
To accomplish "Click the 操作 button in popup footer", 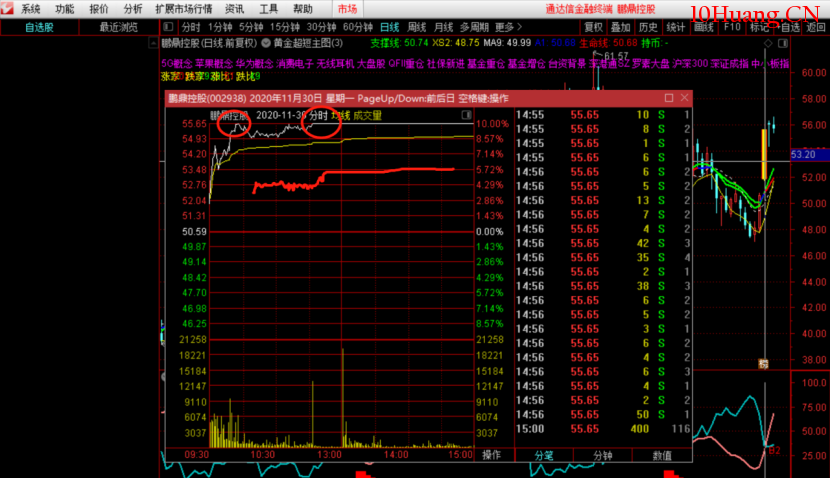I will click(491, 455).
